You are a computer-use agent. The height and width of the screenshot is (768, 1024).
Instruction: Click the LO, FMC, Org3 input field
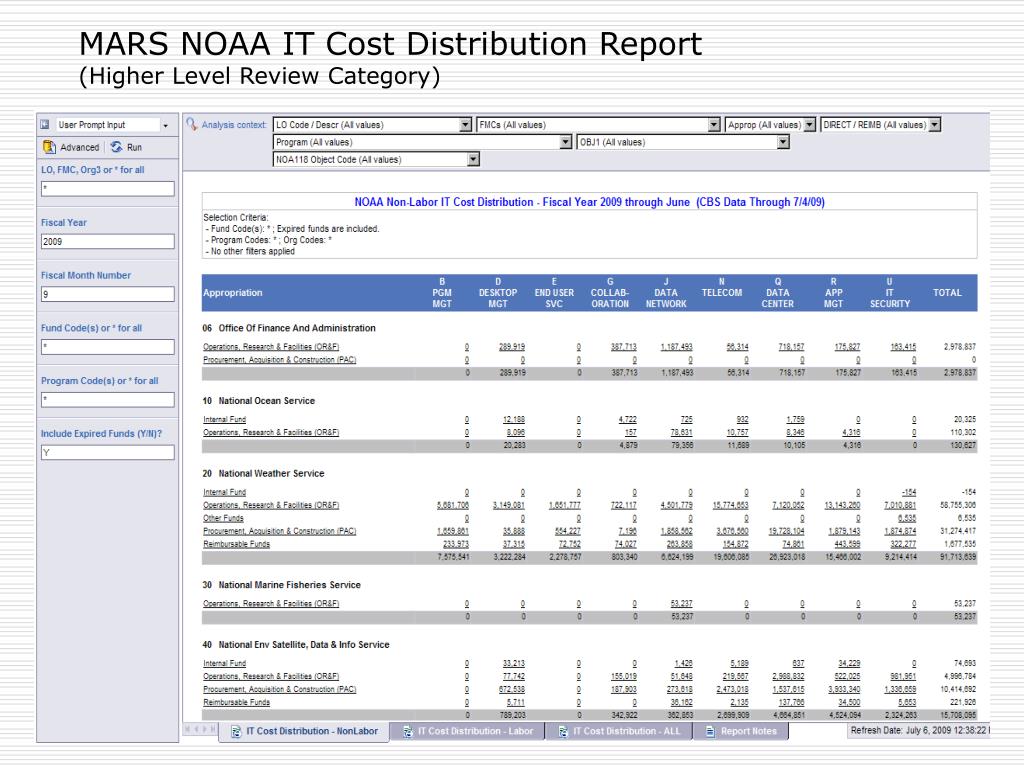pyautogui.click(x=108, y=189)
